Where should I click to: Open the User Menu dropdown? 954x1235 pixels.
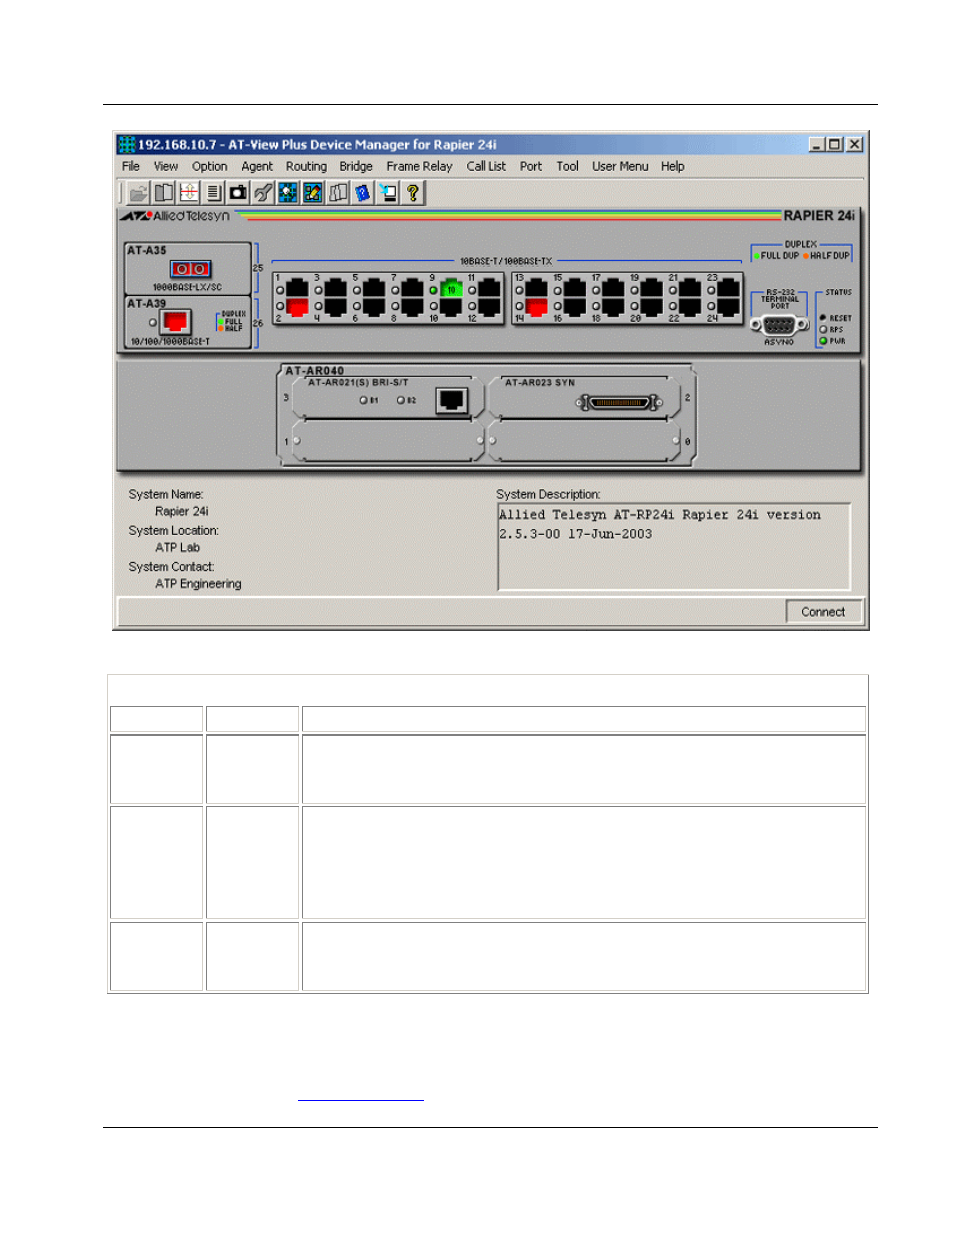pos(620,167)
